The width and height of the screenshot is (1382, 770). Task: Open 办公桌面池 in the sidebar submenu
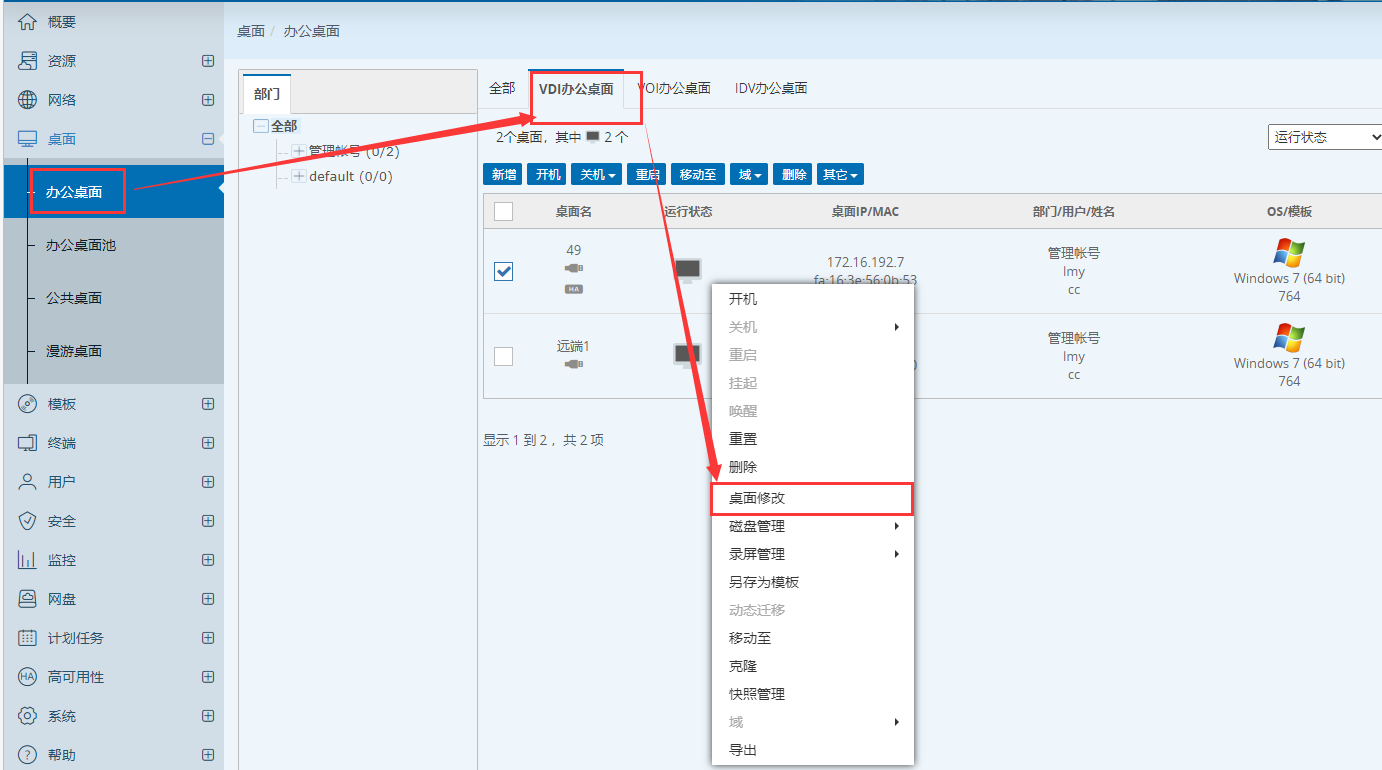[x=81, y=245]
